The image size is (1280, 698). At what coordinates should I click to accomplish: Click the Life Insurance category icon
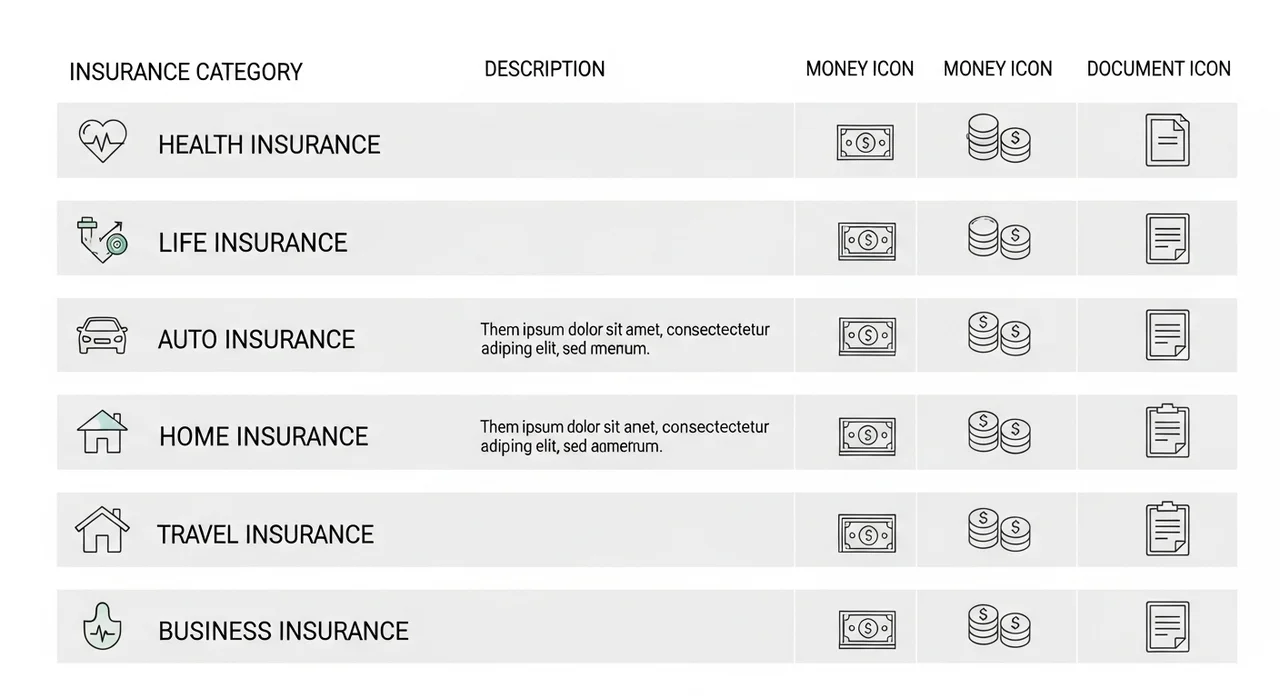[x=102, y=239]
